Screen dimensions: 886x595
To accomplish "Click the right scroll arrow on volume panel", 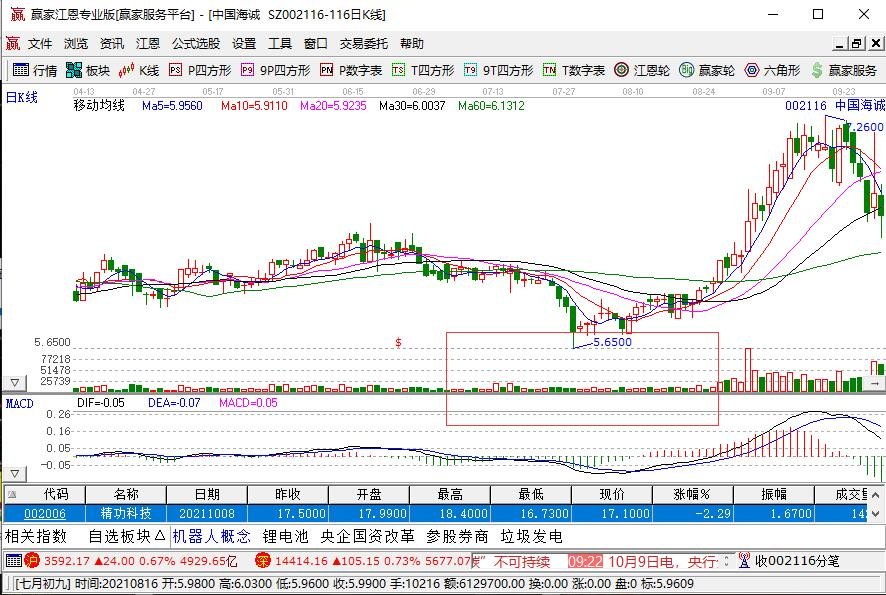I will [x=874, y=383].
